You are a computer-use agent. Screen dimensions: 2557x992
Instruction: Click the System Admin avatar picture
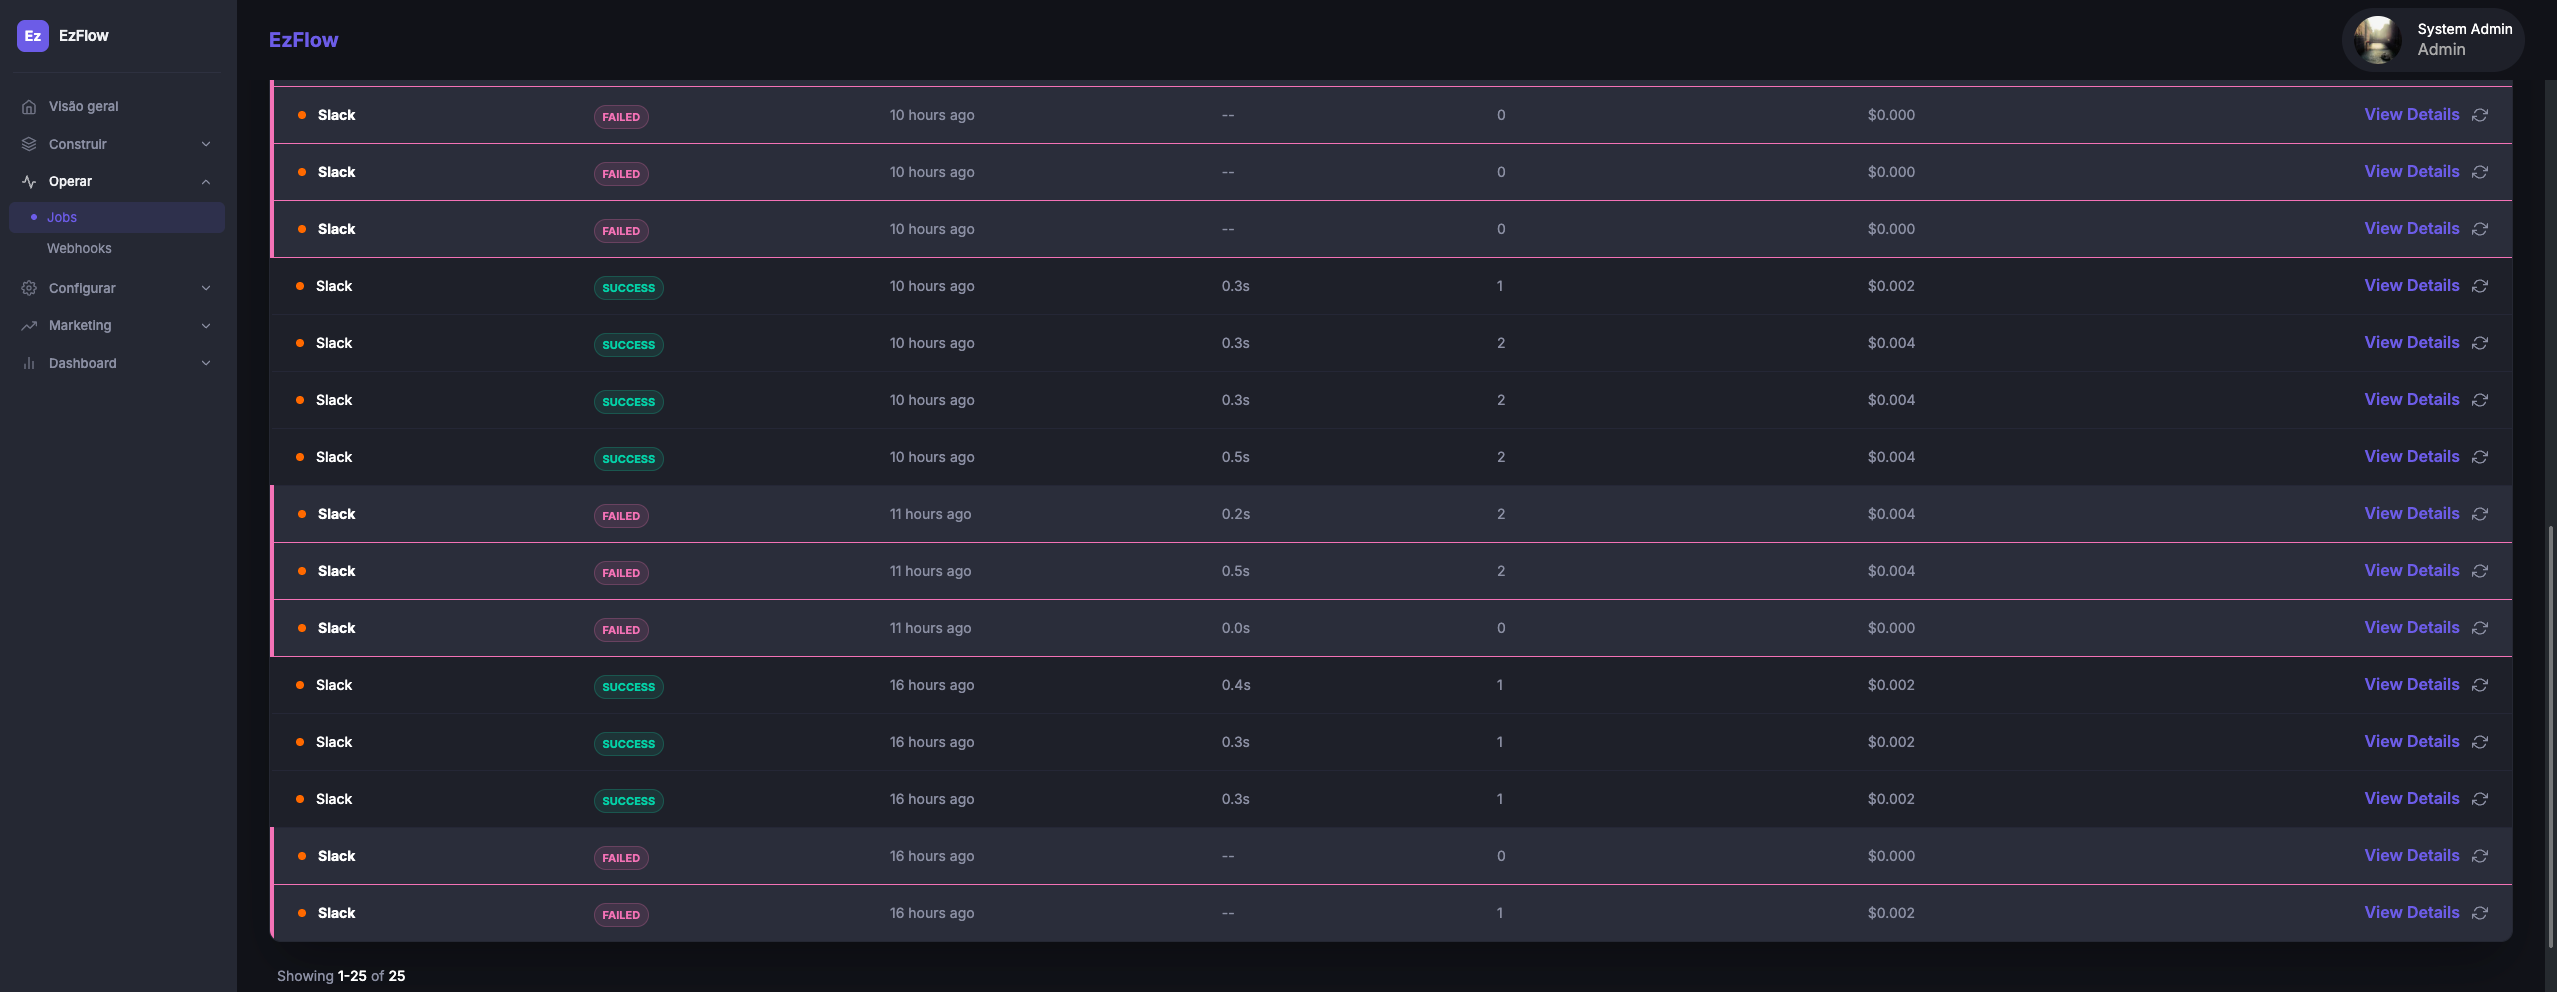(x=2377, y=40)
